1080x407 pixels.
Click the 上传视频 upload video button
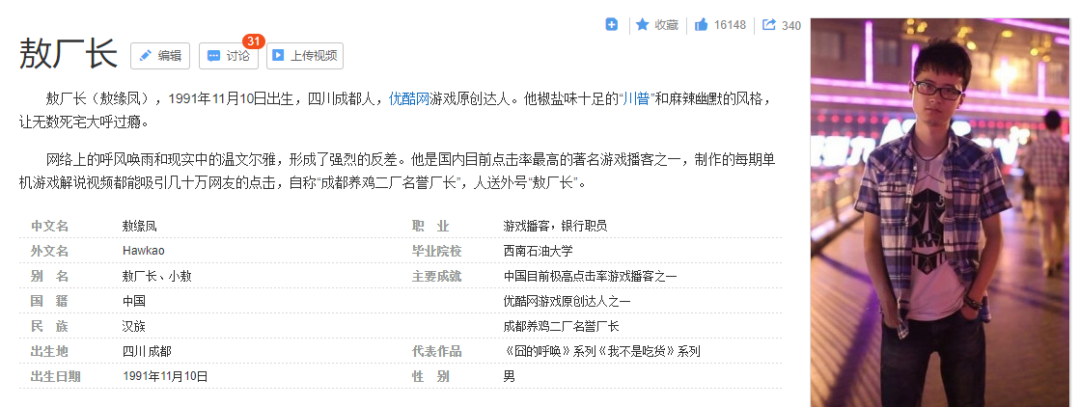[305, 56]
